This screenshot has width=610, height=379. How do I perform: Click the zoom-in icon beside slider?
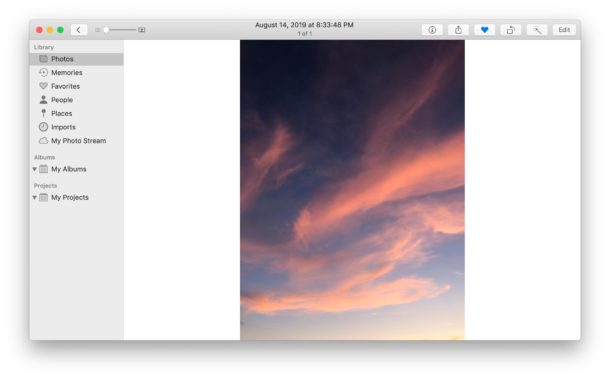tap(142, 30)
